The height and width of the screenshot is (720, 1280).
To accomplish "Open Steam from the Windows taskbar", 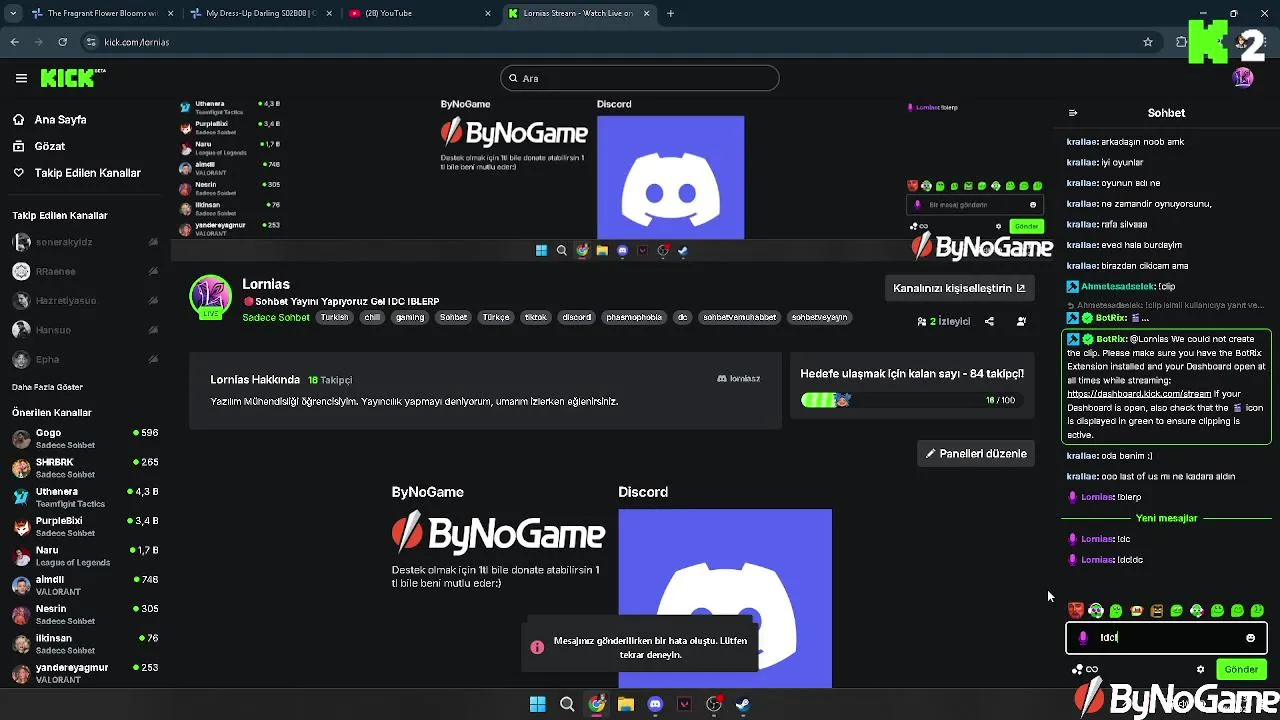I will tap(742, 704).
